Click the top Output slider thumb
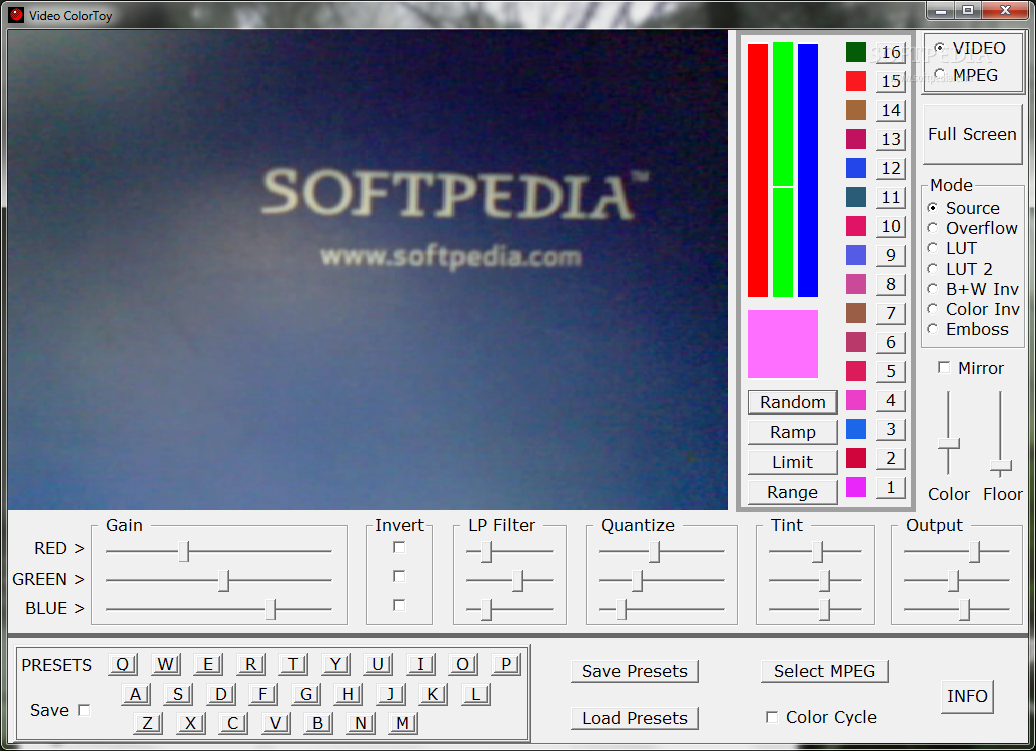This screenshot has width=1036, height=751. pyautogui.click(x=975, y=550)
